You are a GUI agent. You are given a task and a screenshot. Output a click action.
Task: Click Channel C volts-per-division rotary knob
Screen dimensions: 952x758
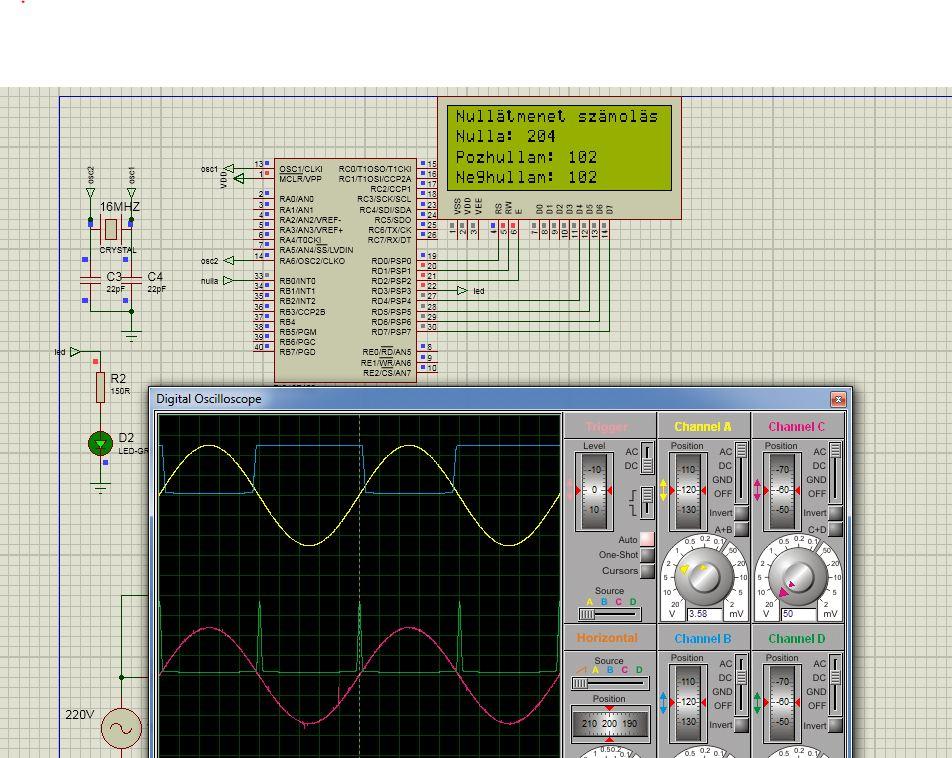click(798, 576)
